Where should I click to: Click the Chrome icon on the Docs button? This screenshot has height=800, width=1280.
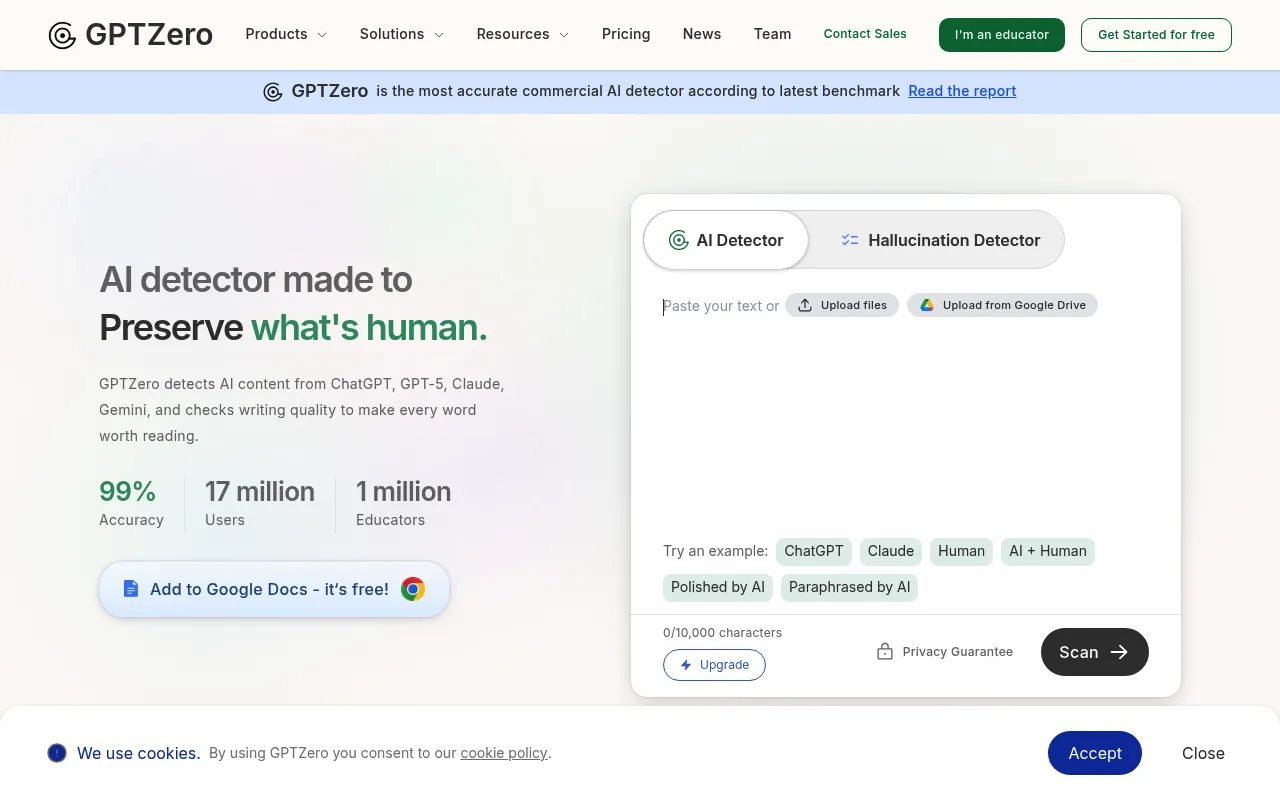coord(413,589)
